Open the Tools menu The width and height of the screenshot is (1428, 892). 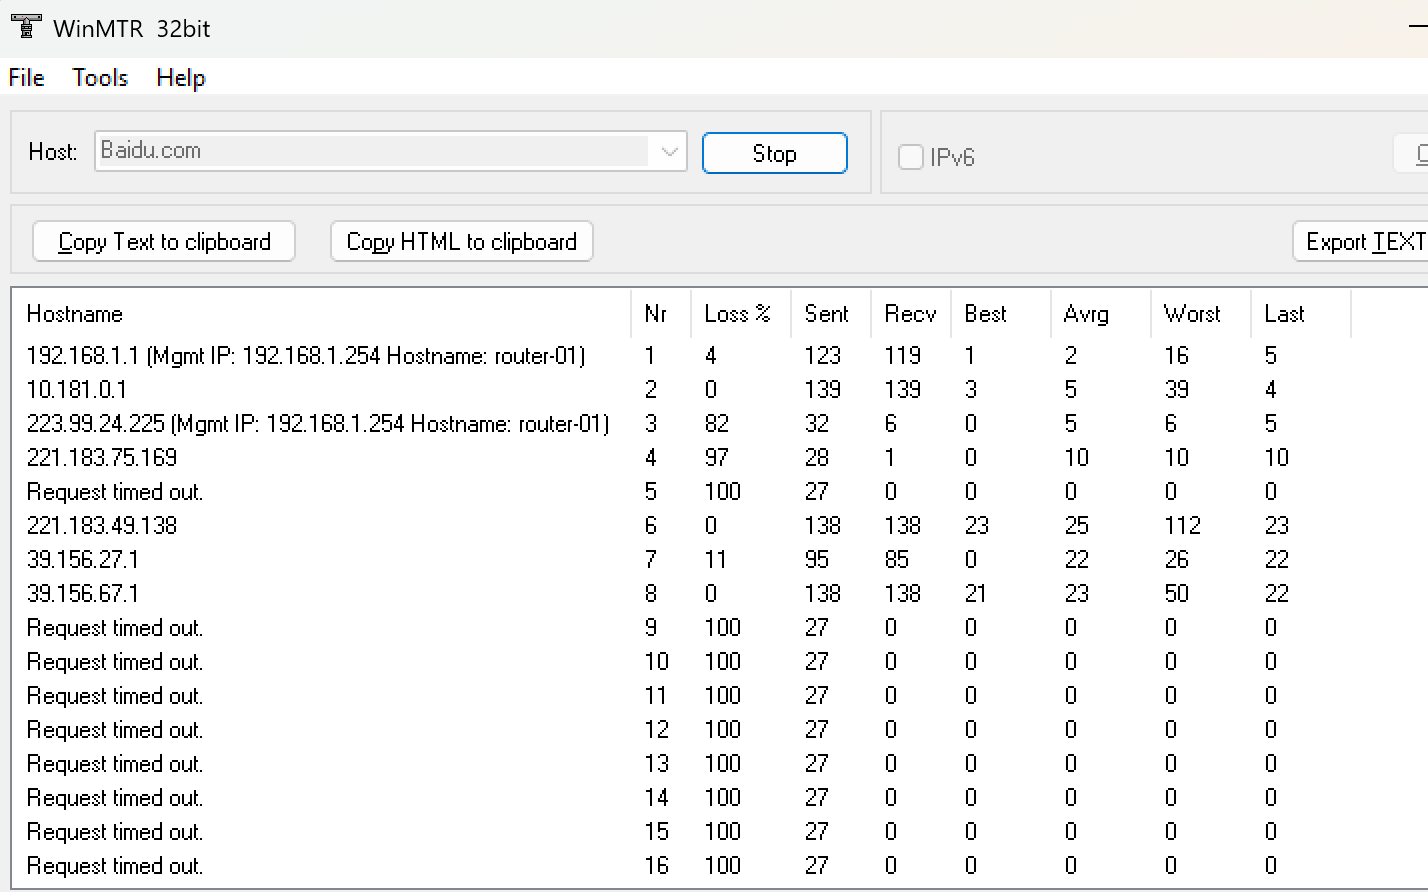[100, 78]
